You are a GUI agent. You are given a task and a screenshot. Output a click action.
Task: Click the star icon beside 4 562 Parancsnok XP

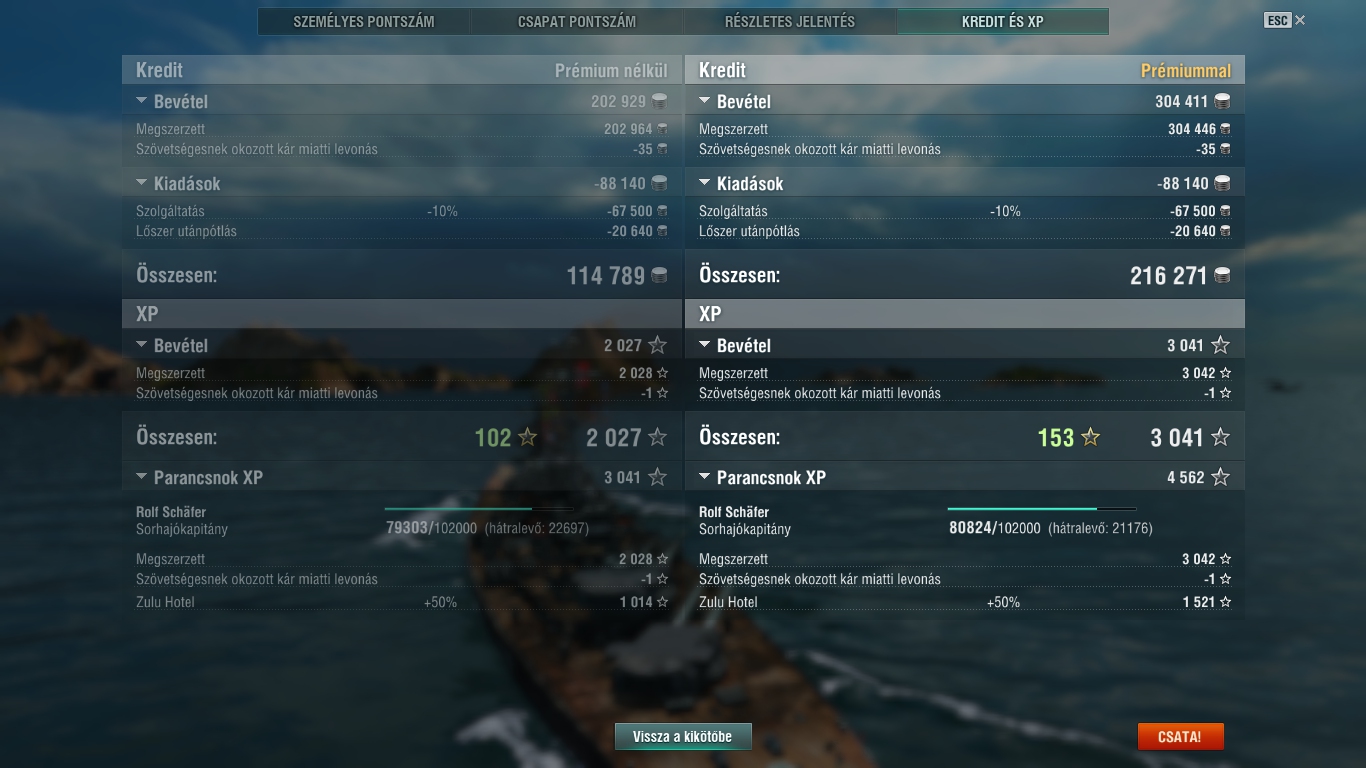point(1220,477)
